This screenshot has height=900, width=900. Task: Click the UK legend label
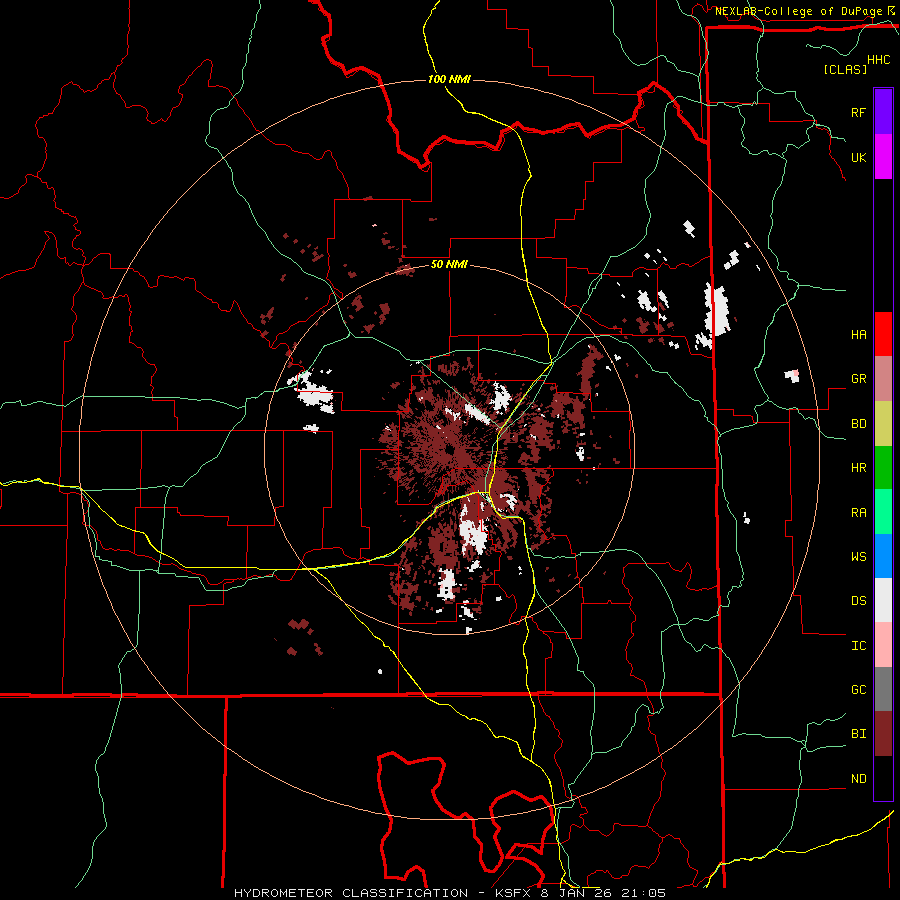(x=858, y=157)
